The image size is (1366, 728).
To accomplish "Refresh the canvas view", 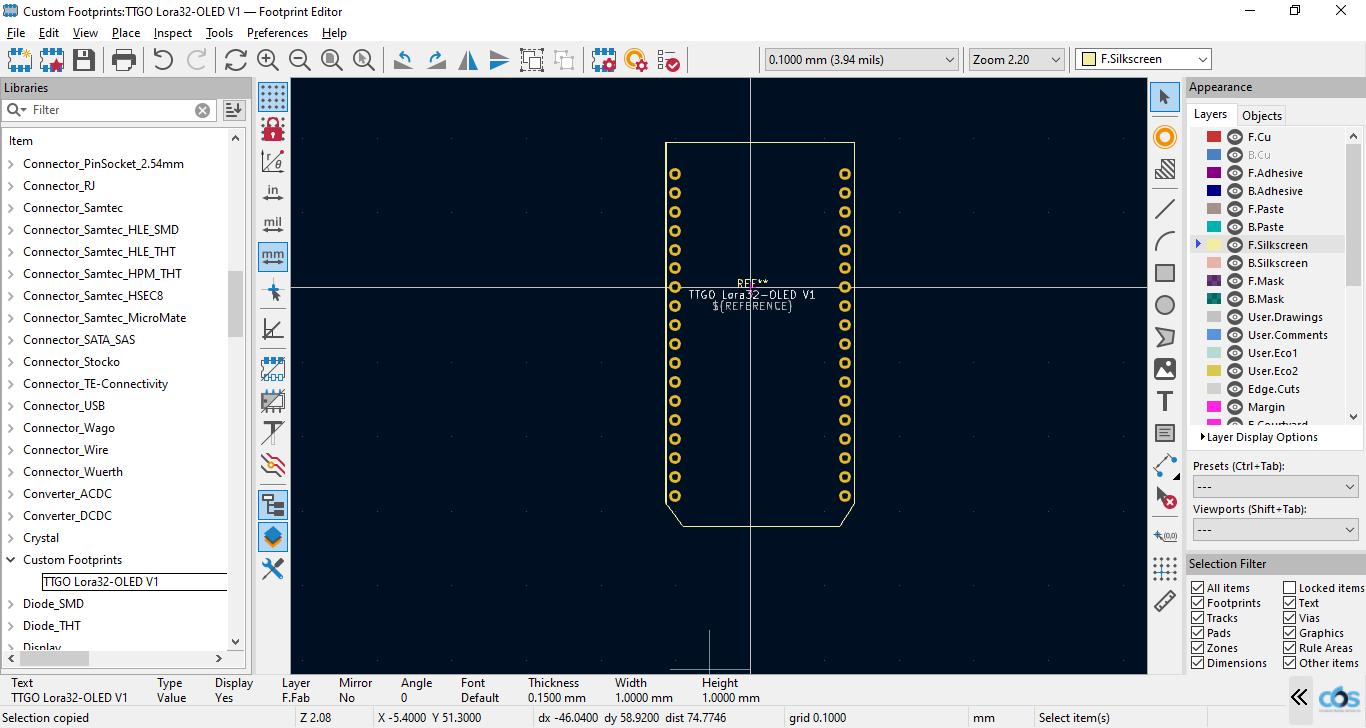I will click(235, 60).
